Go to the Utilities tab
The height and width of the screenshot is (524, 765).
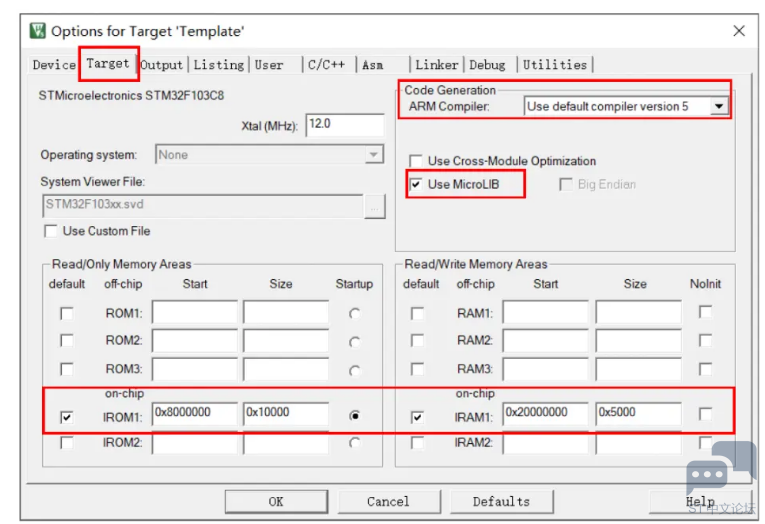click(555, 65)
